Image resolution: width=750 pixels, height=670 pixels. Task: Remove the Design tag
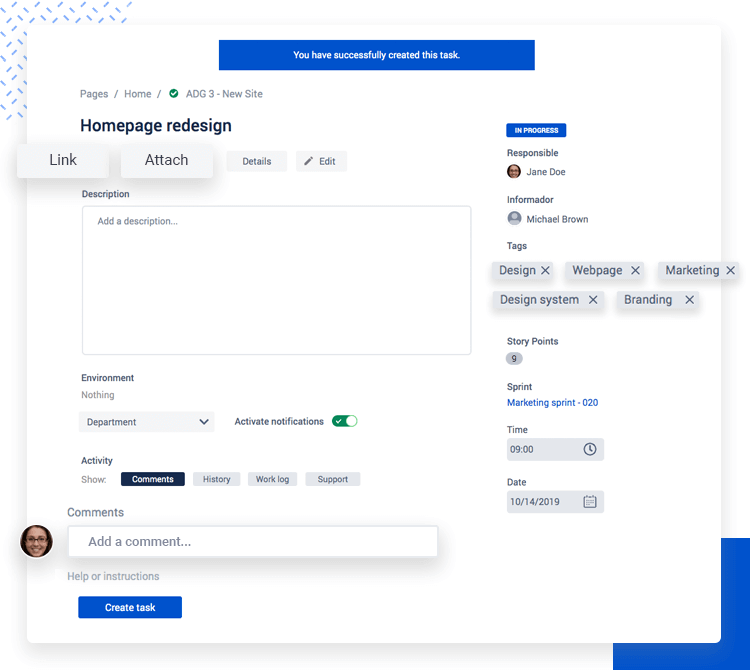pos(545,271)
